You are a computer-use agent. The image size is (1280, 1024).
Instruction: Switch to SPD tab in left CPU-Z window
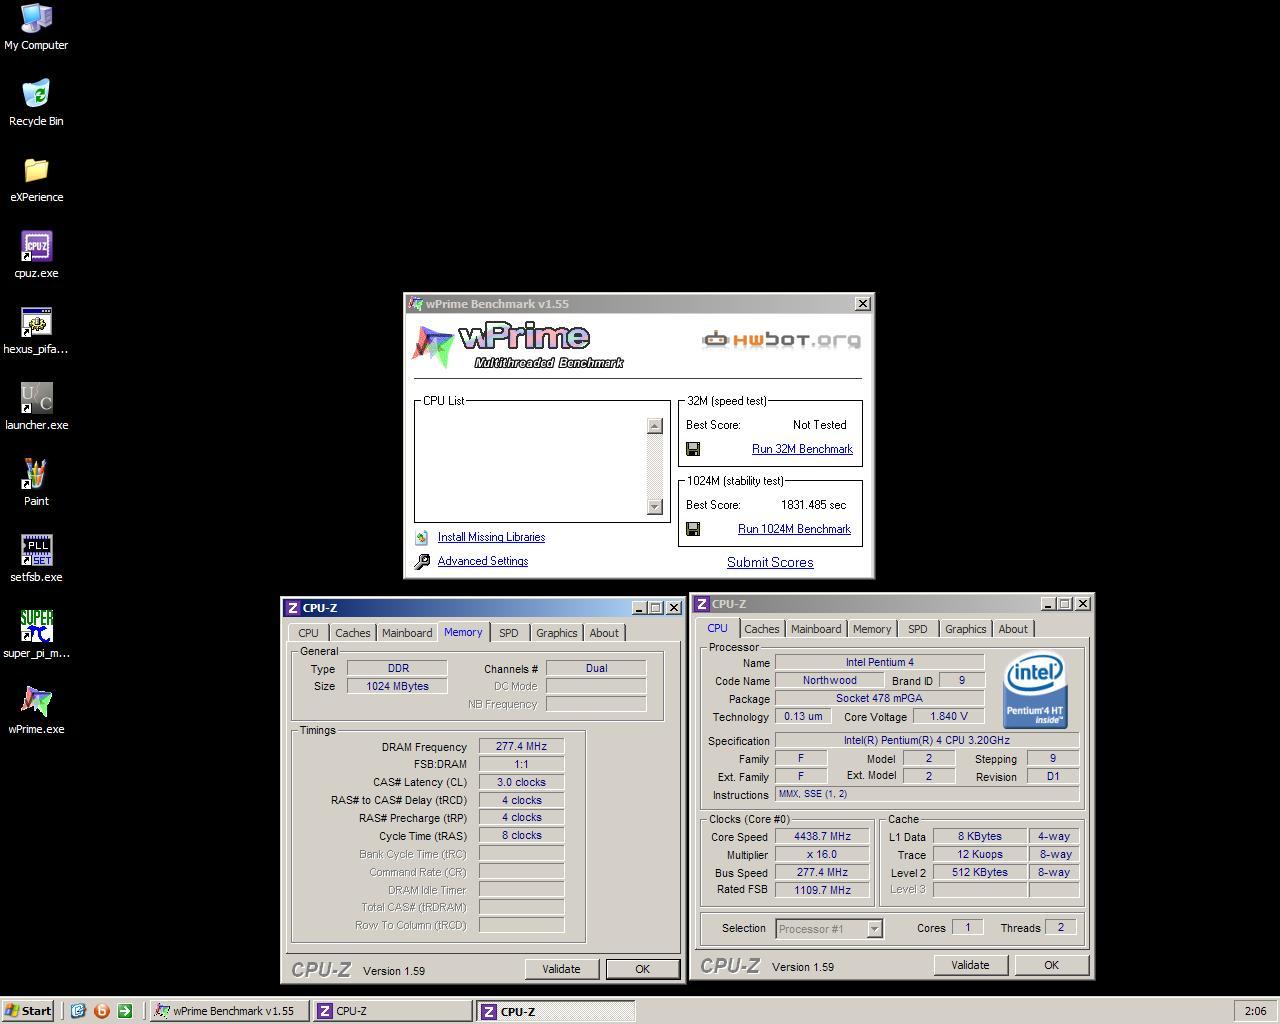pos(509,633)
